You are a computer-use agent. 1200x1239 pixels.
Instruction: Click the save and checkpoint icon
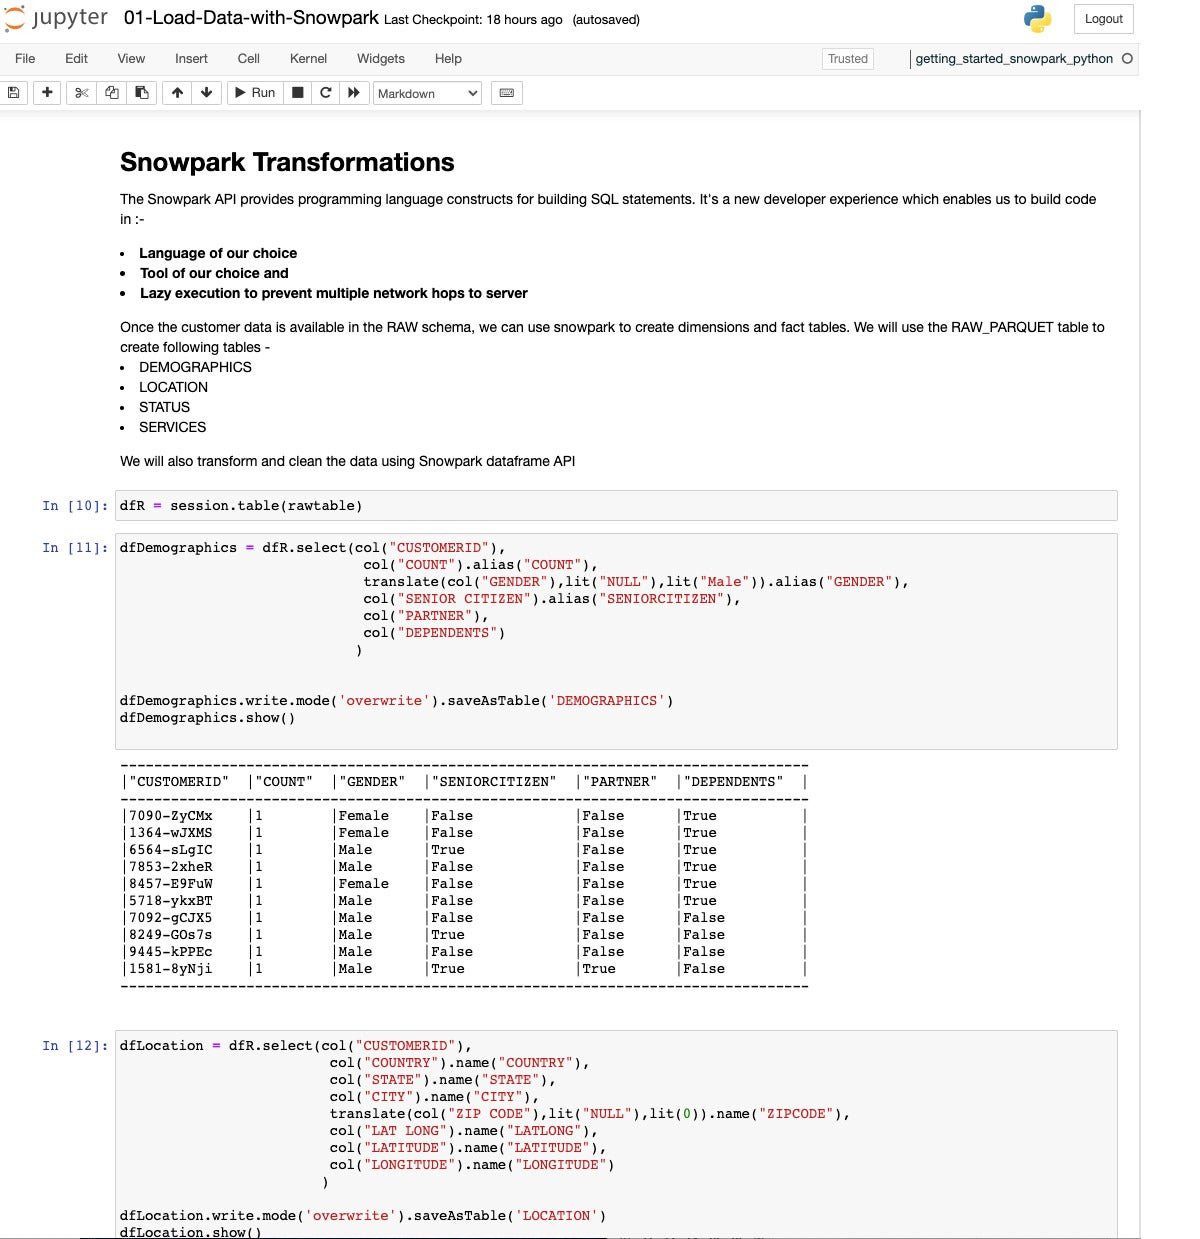click(x=13, y=93)
